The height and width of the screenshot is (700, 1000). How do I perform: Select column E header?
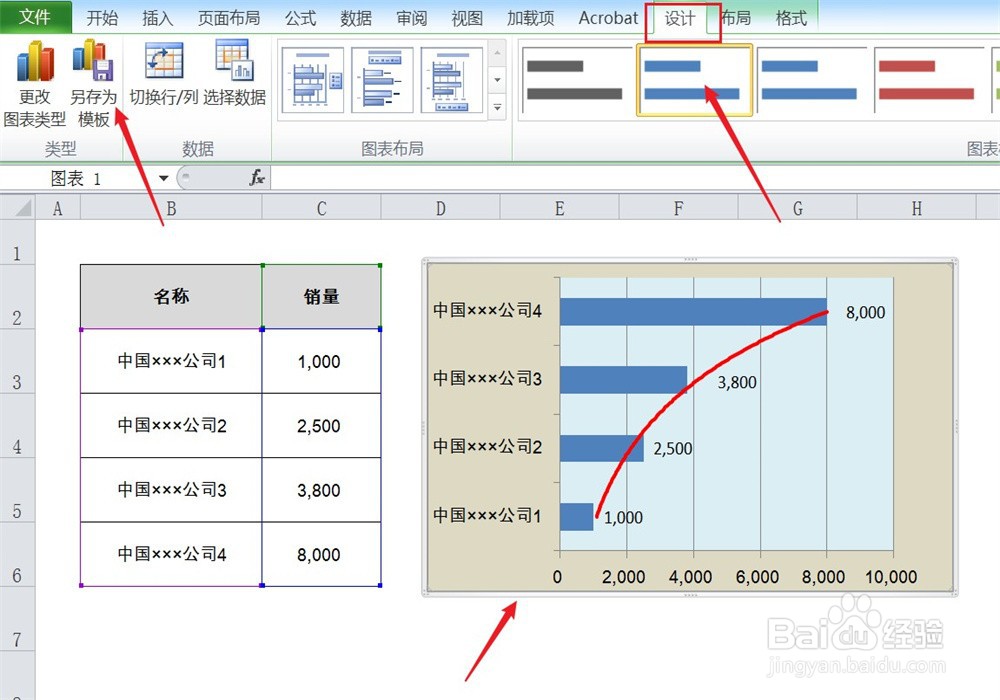click(x=559, y=208)
